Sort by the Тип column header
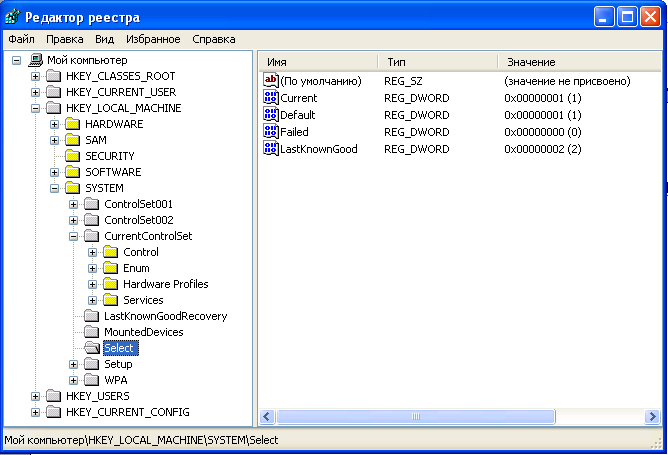The width and height of the screenshot is (668, 455). (x=438, y=62)
